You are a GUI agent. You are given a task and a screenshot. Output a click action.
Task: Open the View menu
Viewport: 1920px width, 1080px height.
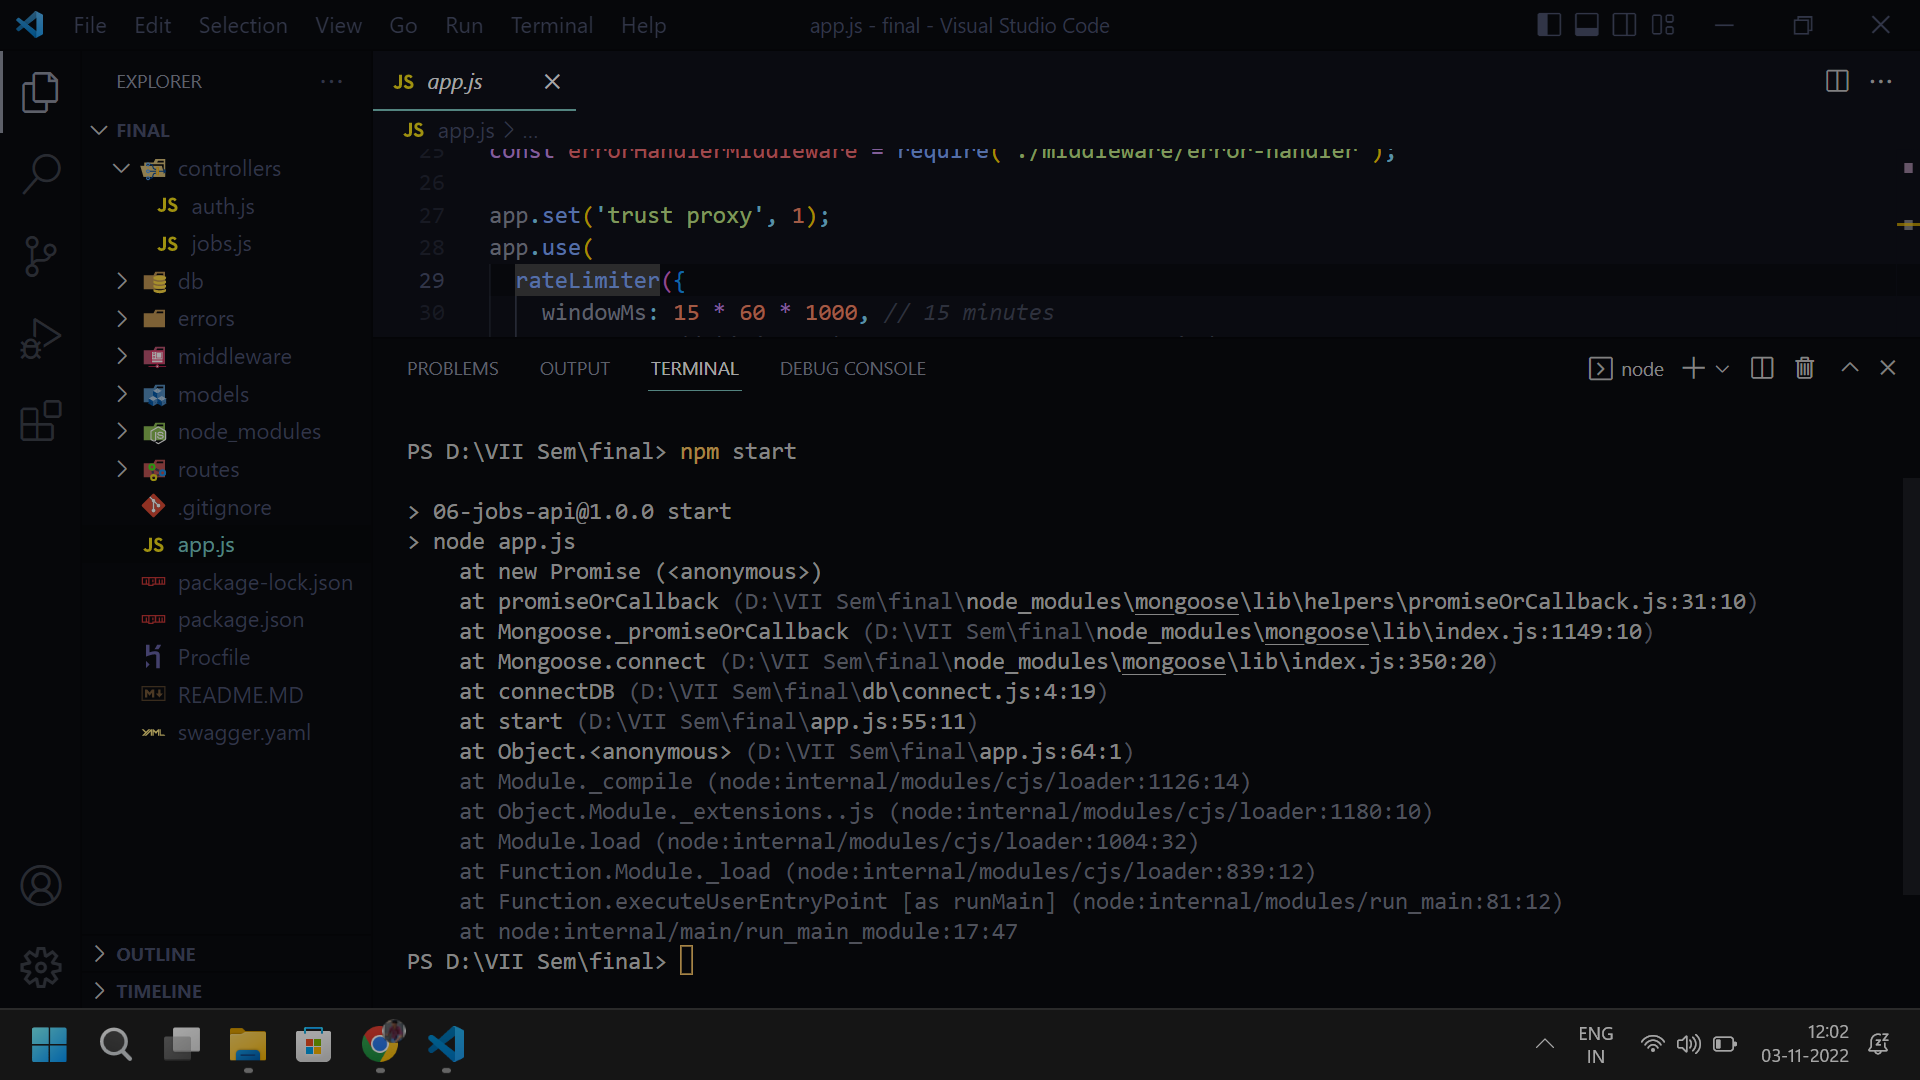339,25
